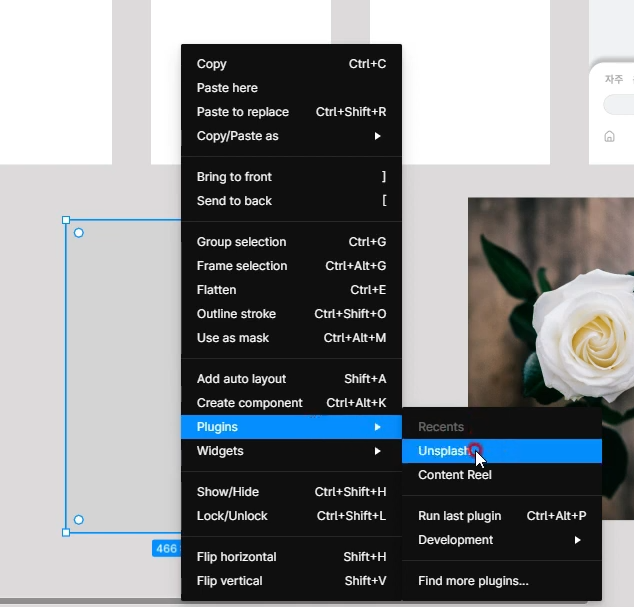Click the bottom-left corner radius handle
Screen dimensions: 634x607
79,520
